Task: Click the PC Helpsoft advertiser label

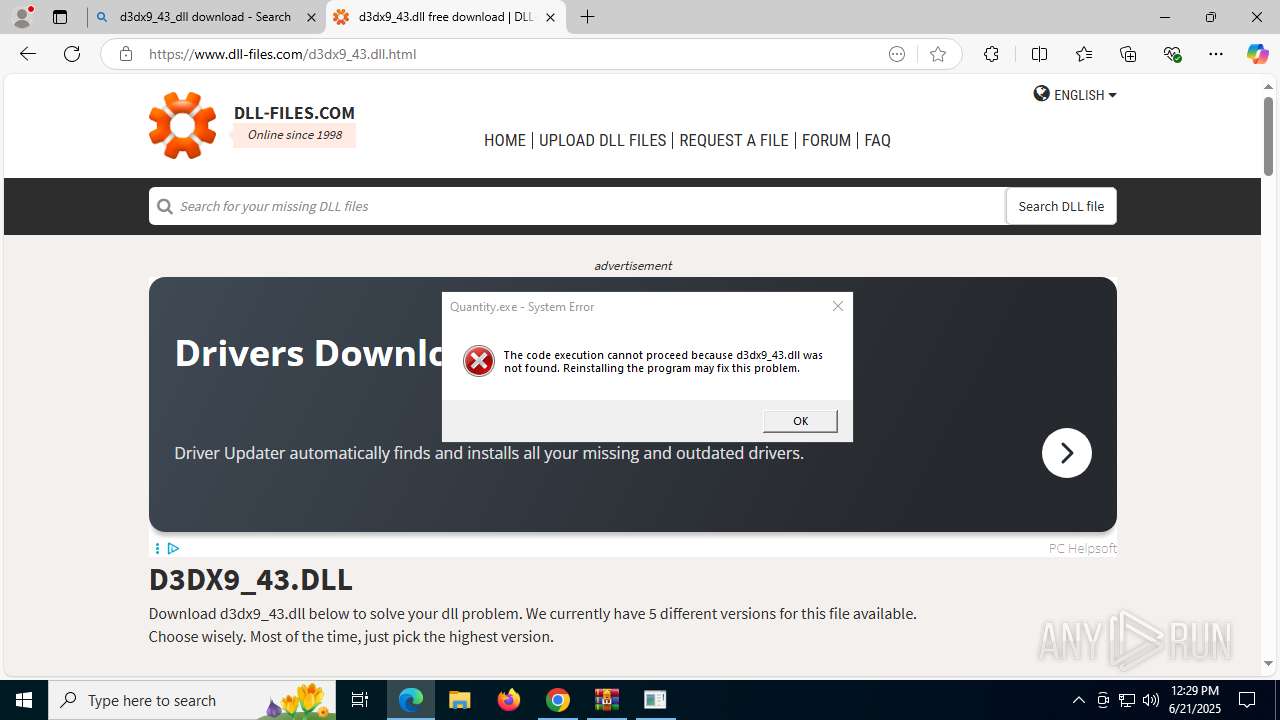Action: [1082, 548]
